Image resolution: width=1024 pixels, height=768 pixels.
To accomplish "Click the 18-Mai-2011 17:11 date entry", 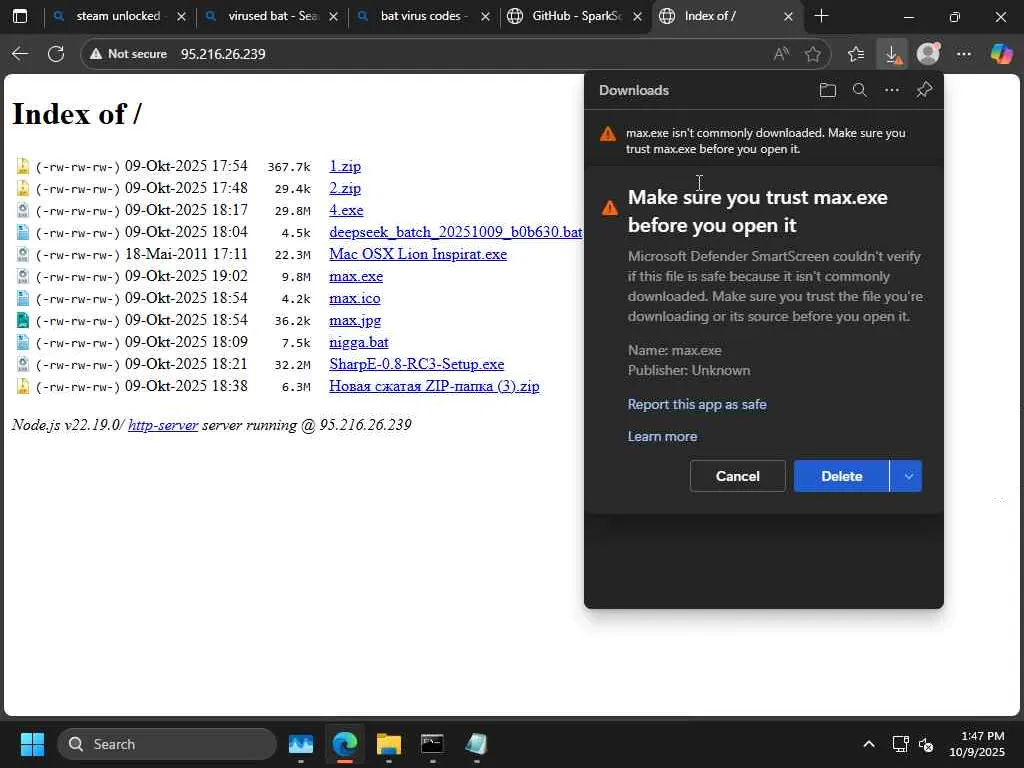I will point(186,254).
